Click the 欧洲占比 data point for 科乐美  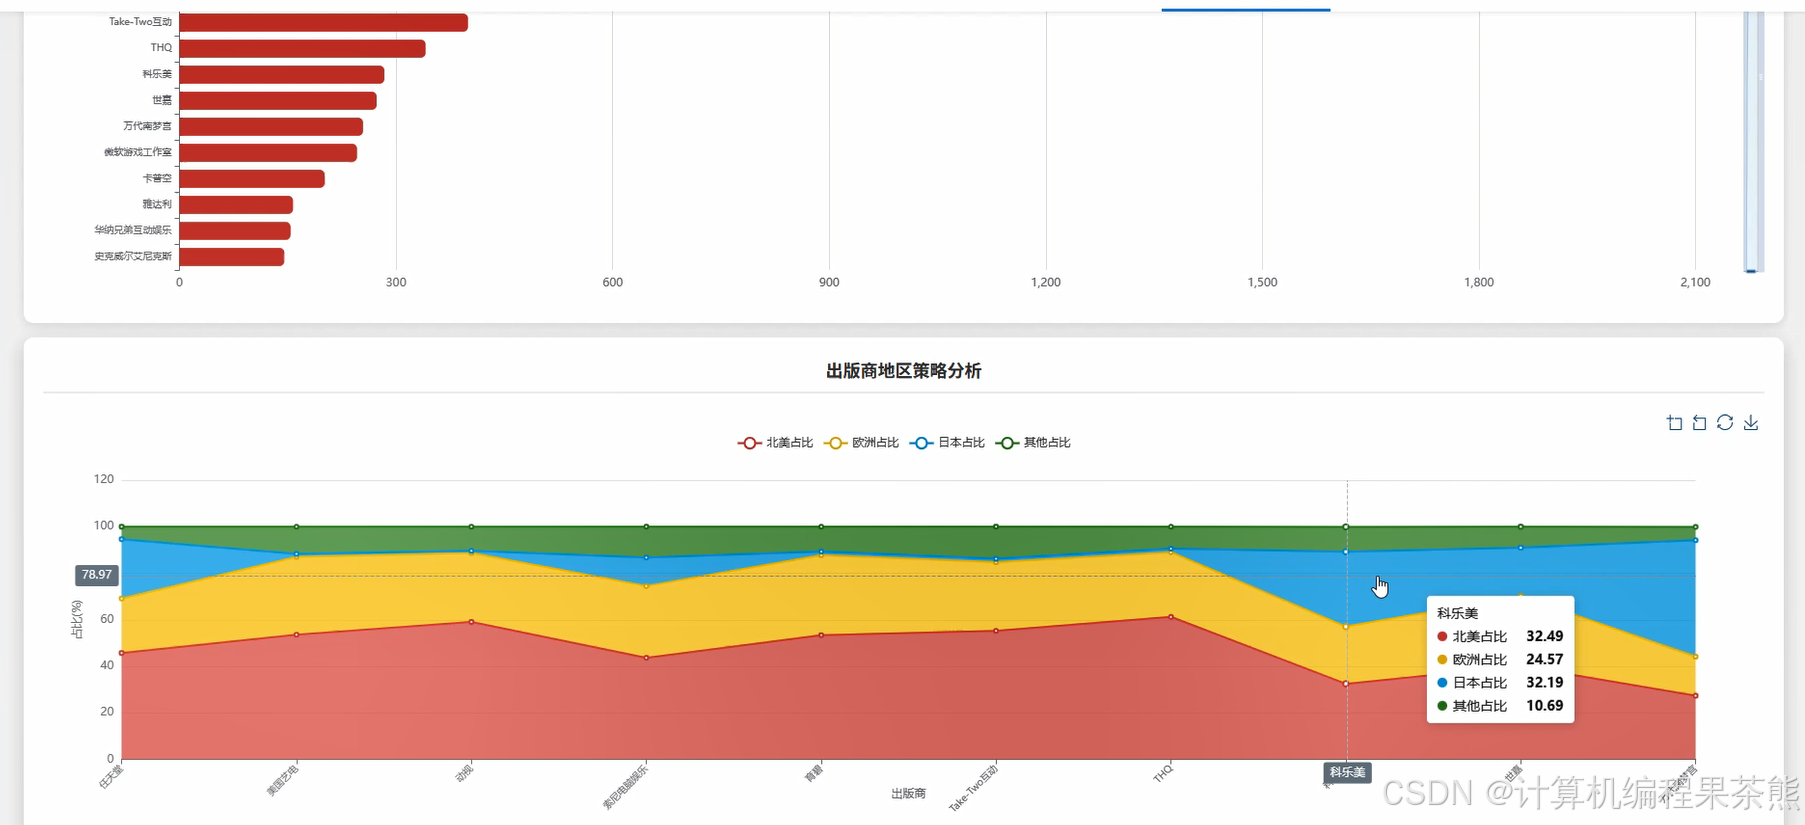coord(1346,627)
